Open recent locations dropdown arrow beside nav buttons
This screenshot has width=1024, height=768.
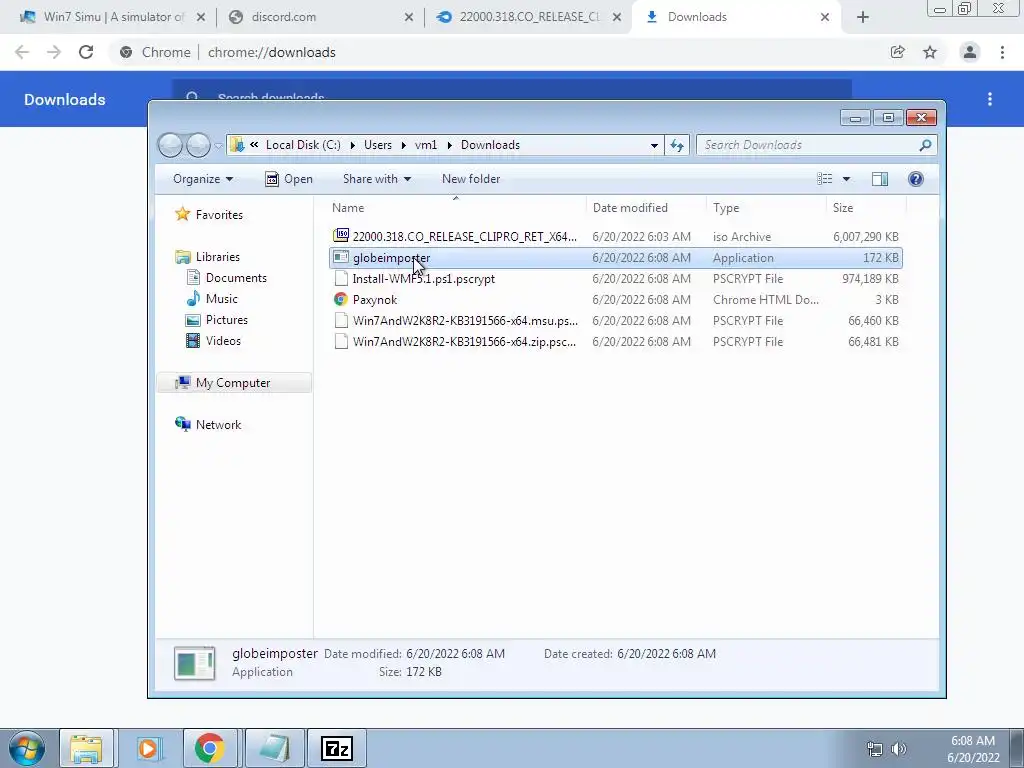coord(219,146)
